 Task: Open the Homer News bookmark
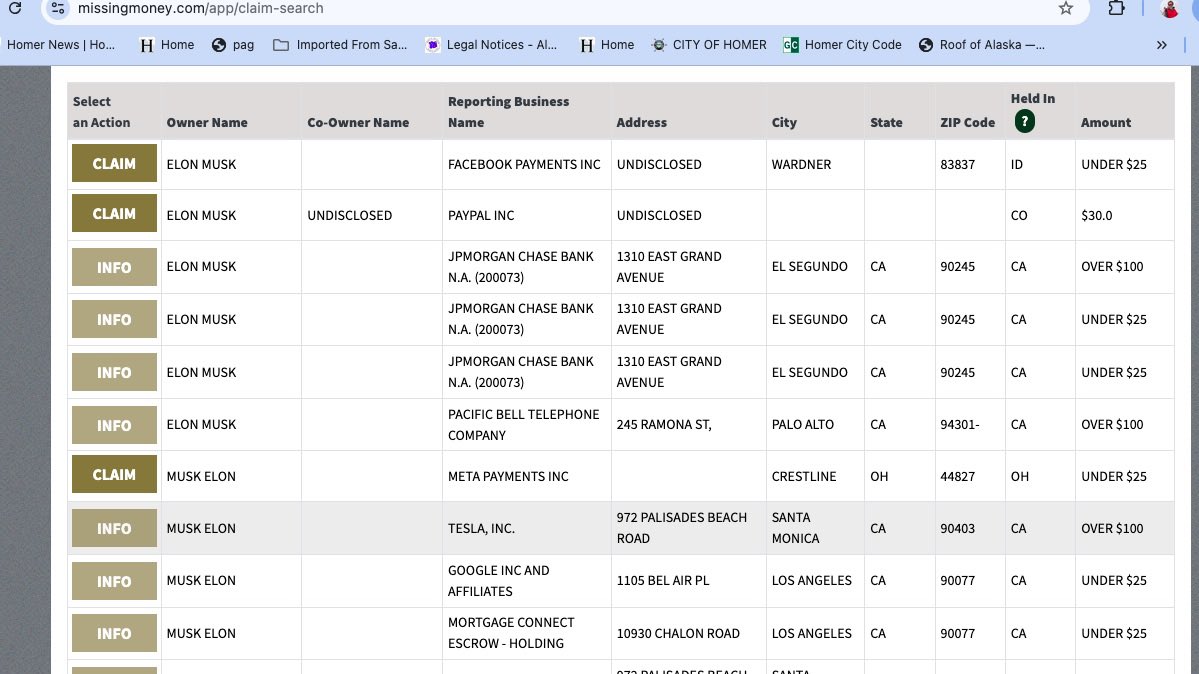(61, 45)
